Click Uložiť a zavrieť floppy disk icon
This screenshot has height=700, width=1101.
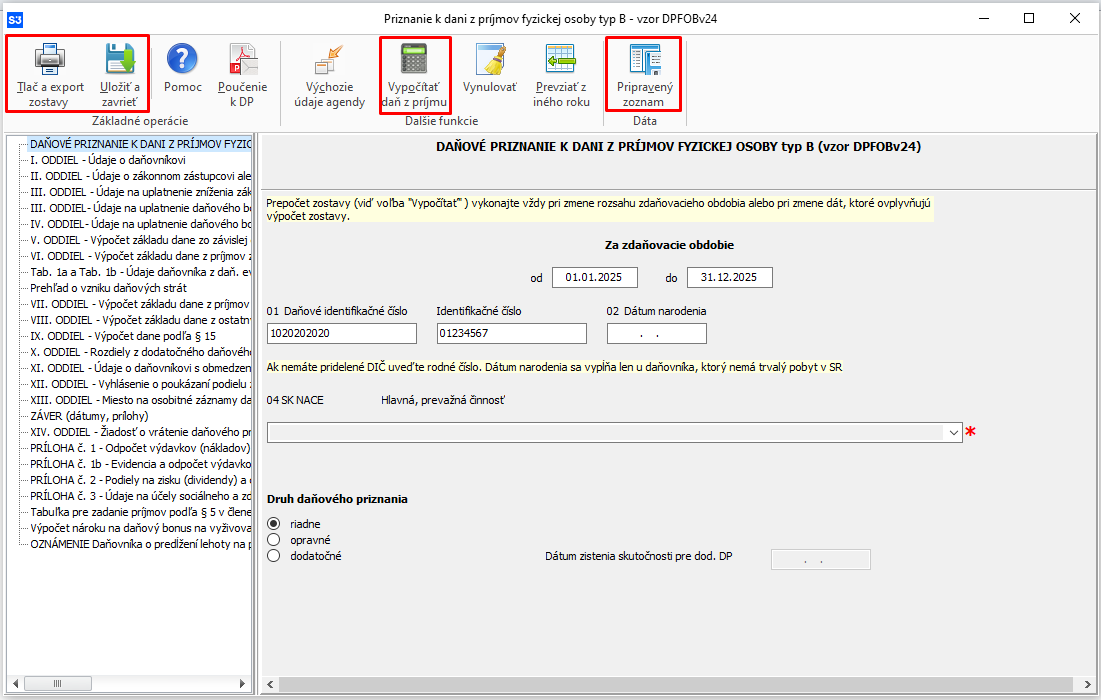(x=119, y=62)
